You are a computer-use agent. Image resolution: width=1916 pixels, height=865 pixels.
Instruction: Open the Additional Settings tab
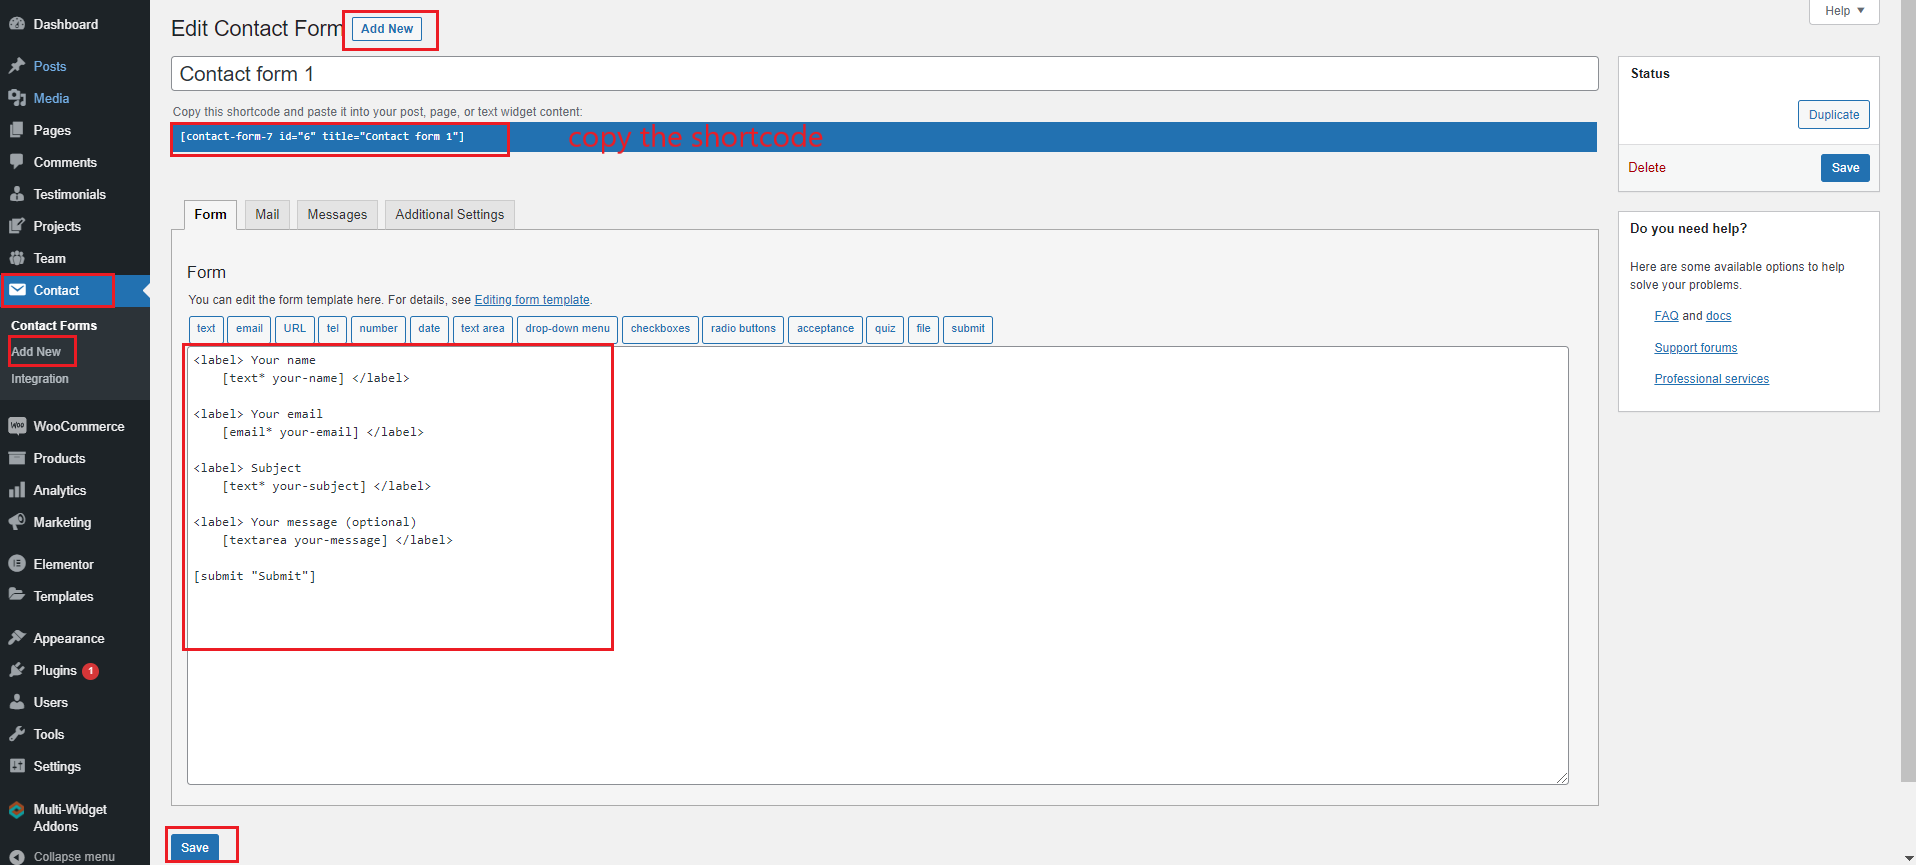pos(449,215)
